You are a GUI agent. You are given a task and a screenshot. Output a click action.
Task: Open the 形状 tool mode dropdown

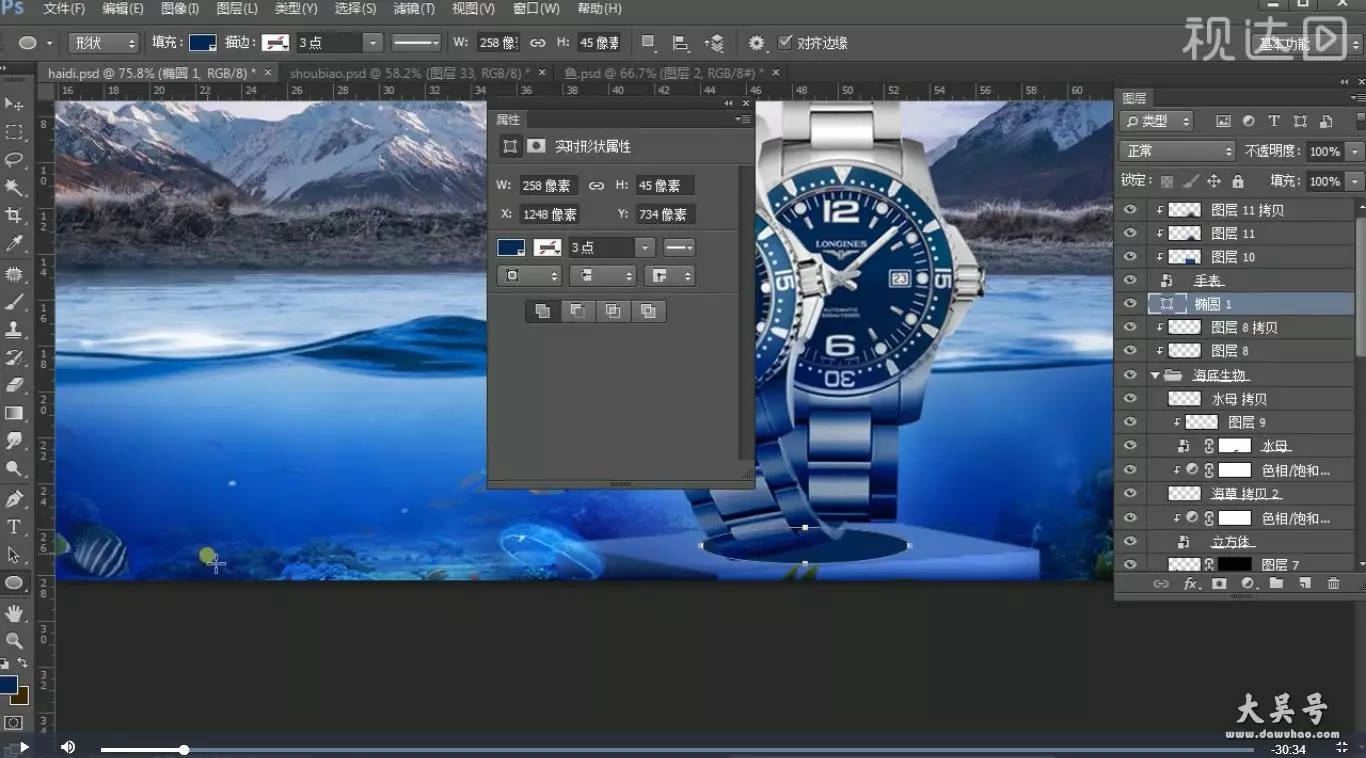pyautogui.click(x=104, y=43)
